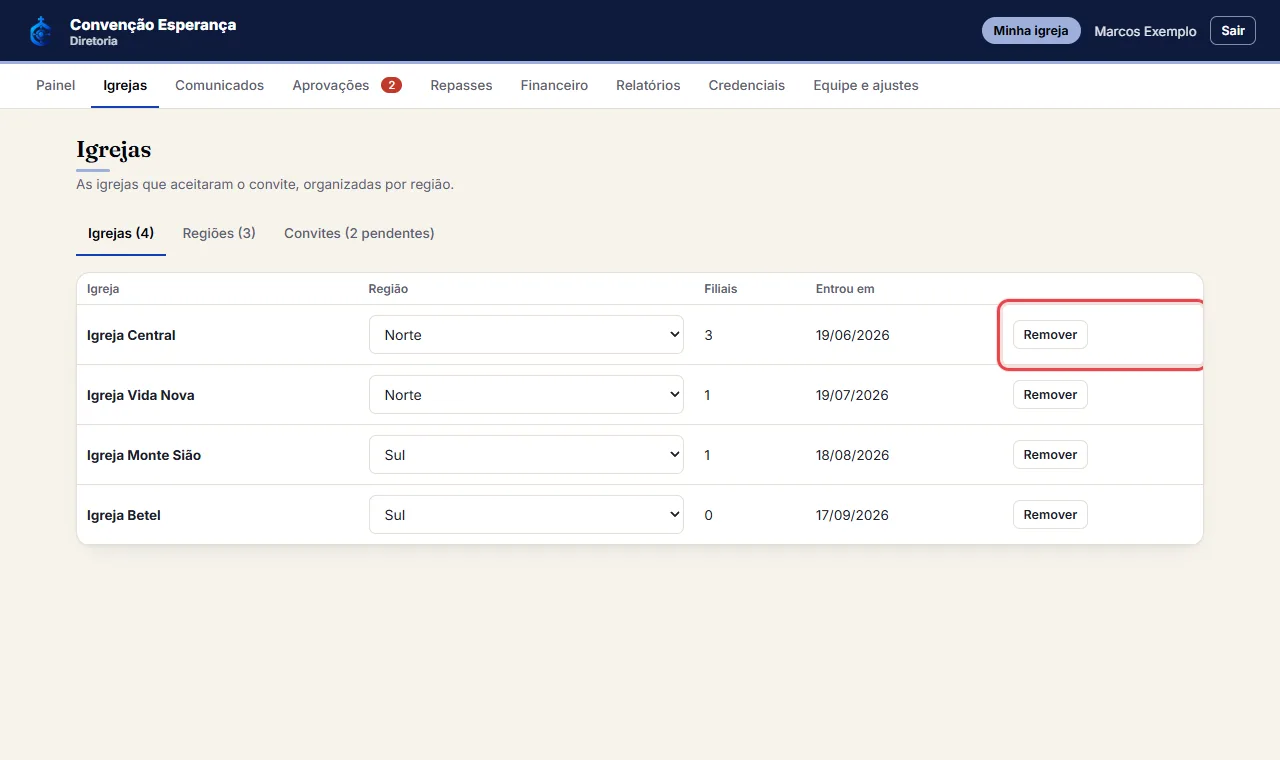Screen dimensions: 1280x760
Task: Expand region dropdown for Igreja Vida Nova
Action: click(526, 395)
